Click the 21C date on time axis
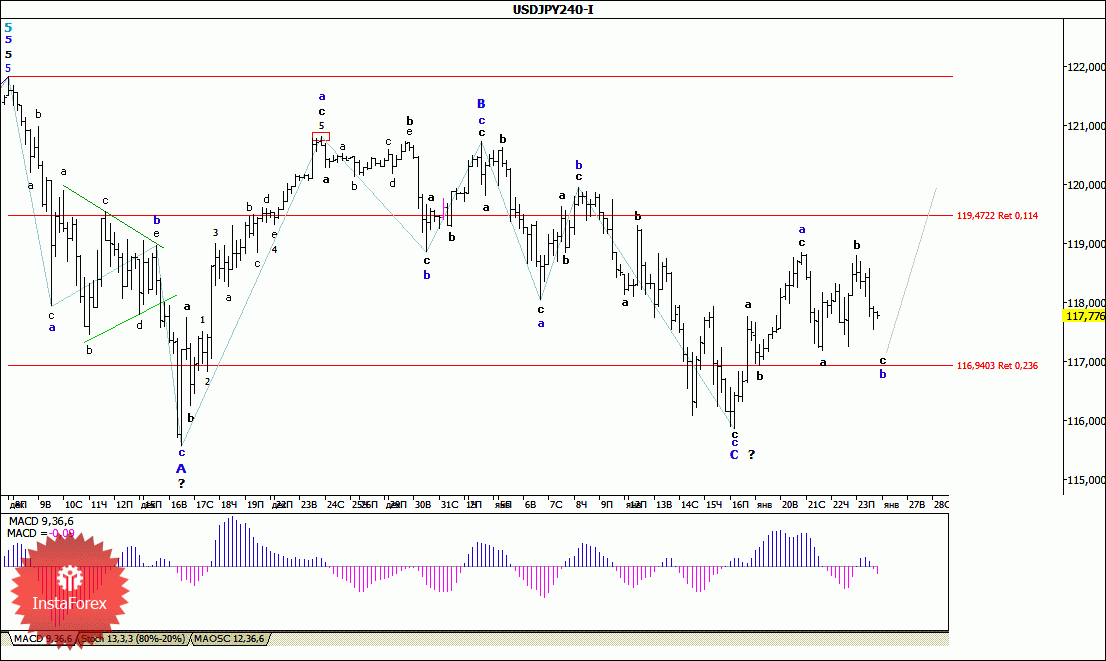 pos(816,504)
